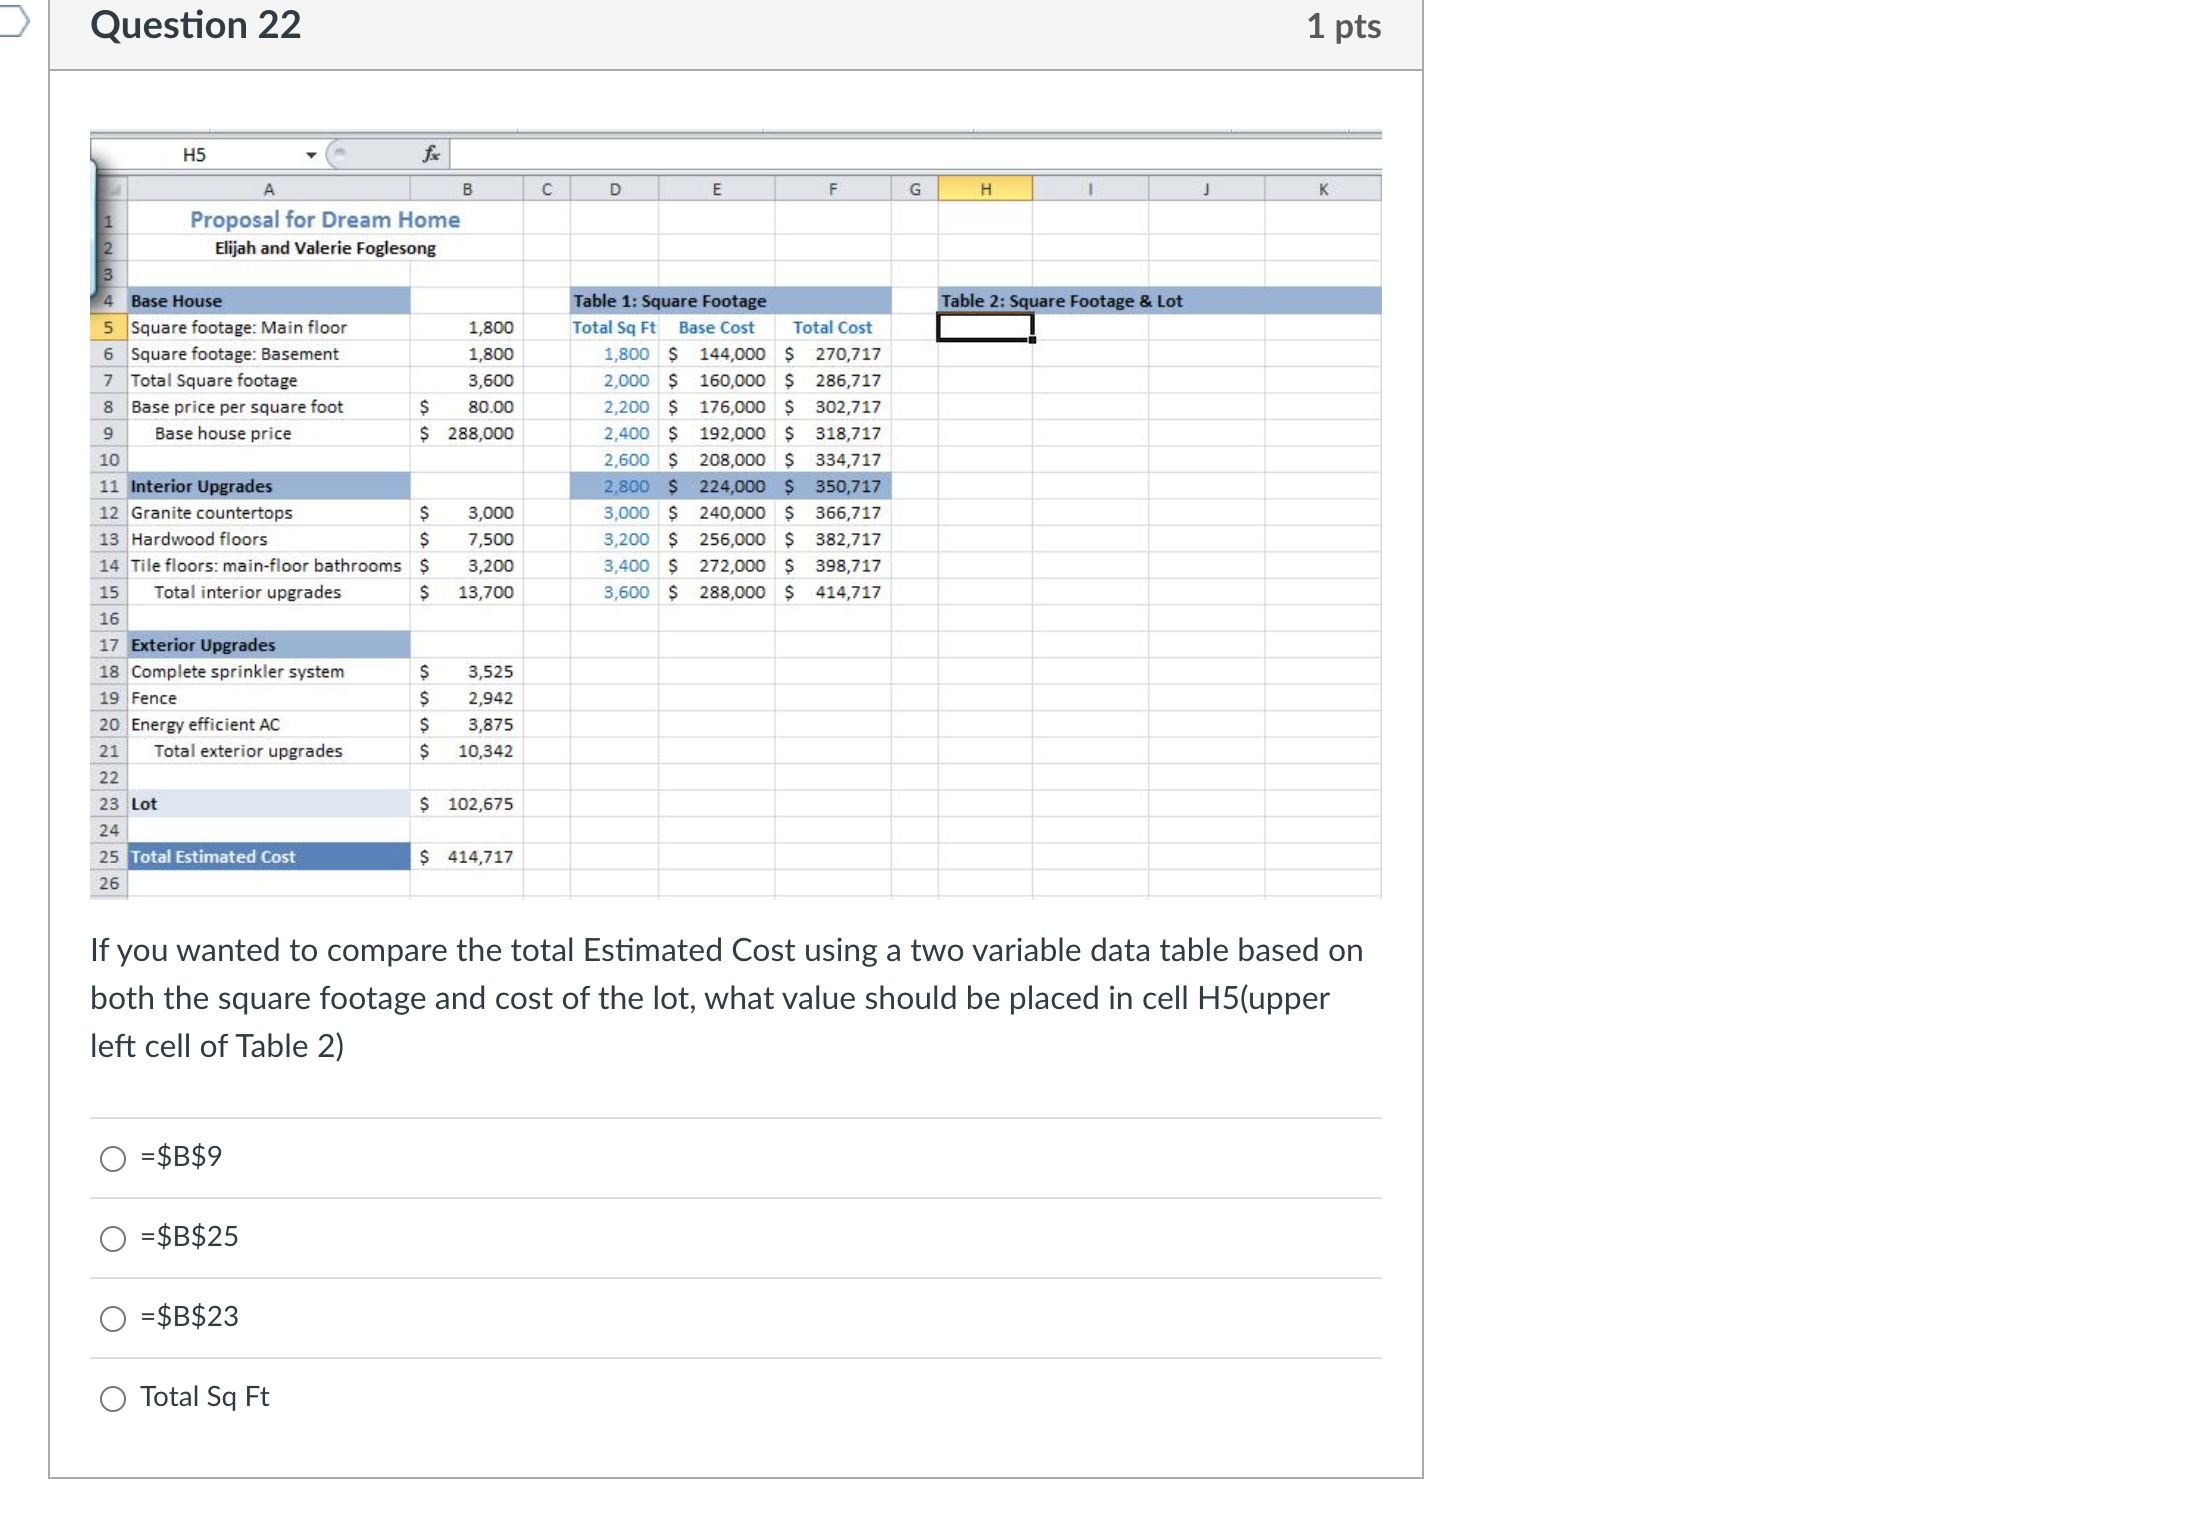The image size is (2188, 1516).
Task: Click the Proposal for Dream Home title cell
Action: 323,219
